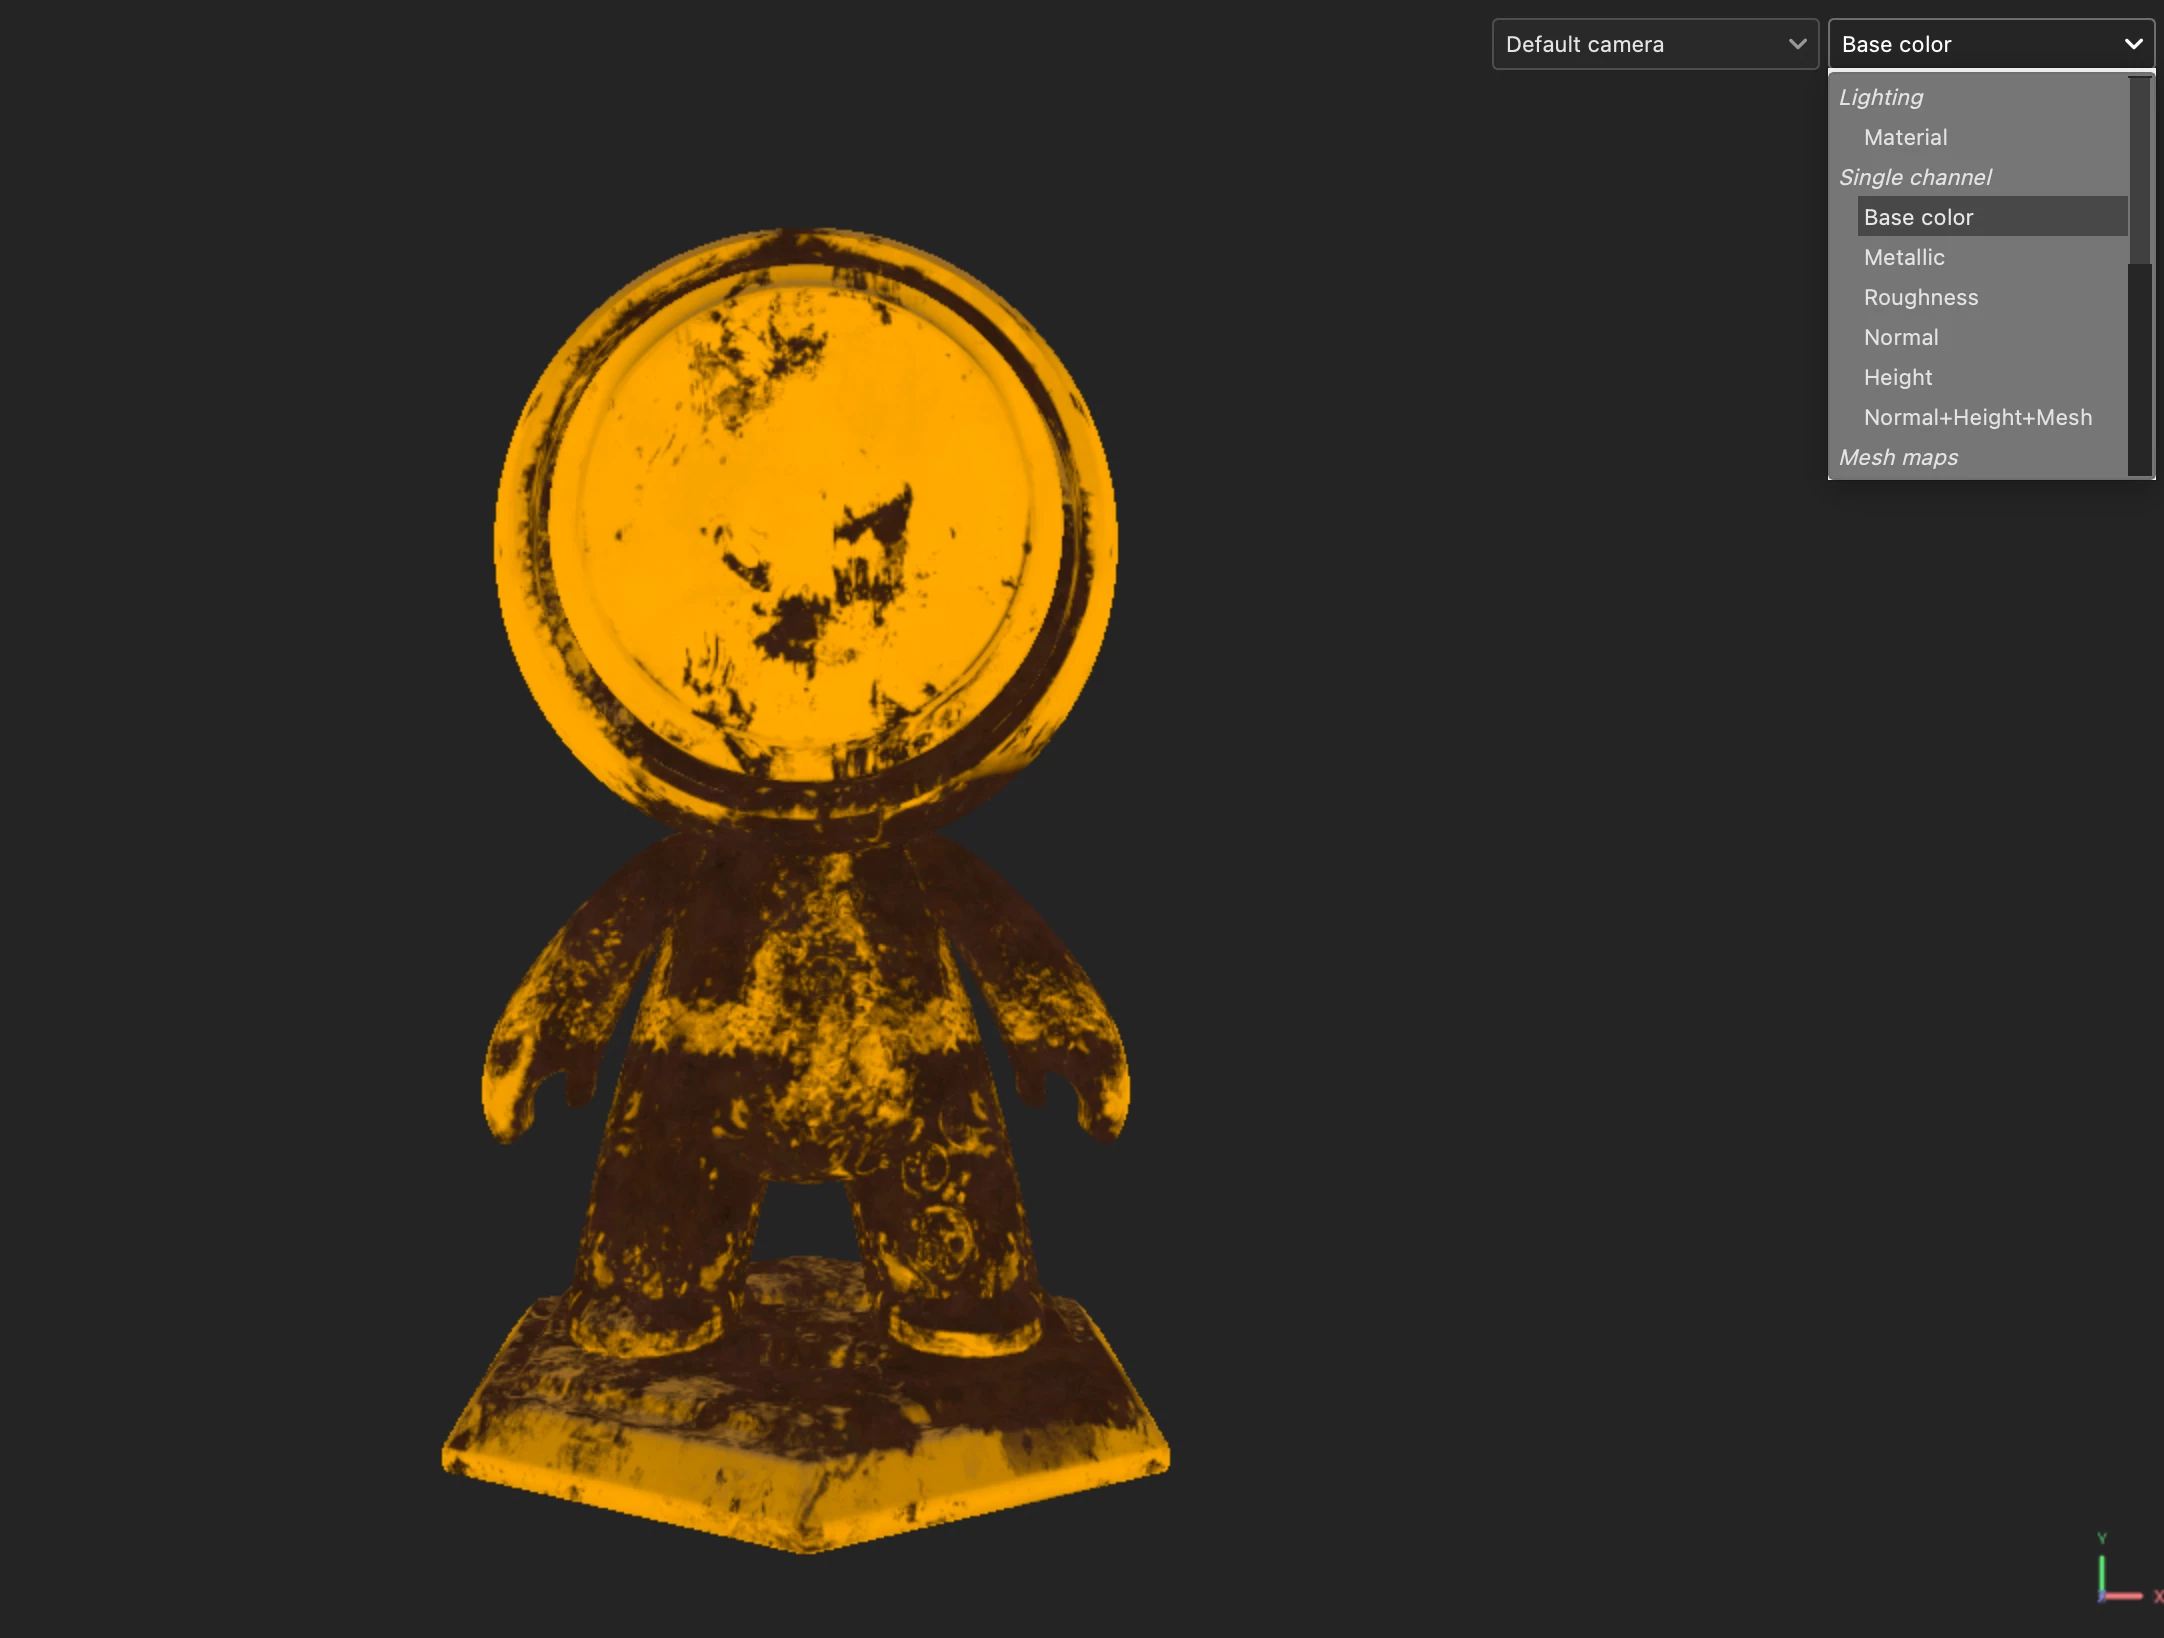2164x1638 pixels.
Task: Click the Single channel group header
Action: [1914, 177]
